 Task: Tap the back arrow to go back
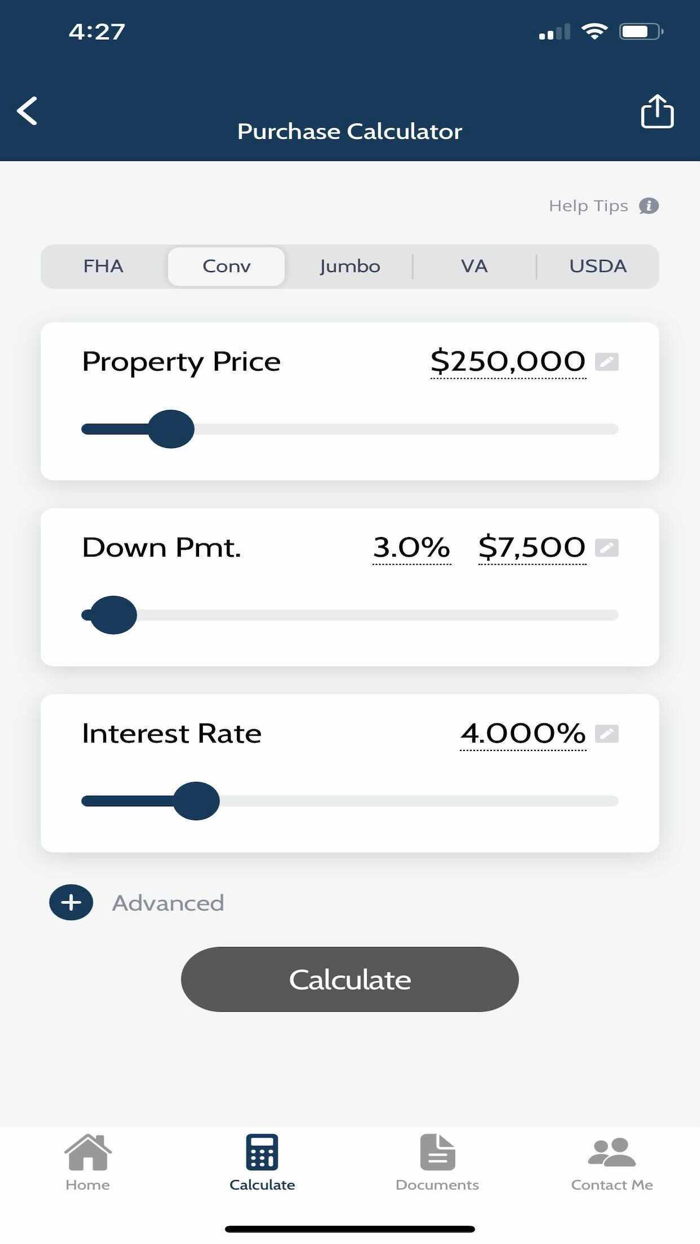click(27, 111)
